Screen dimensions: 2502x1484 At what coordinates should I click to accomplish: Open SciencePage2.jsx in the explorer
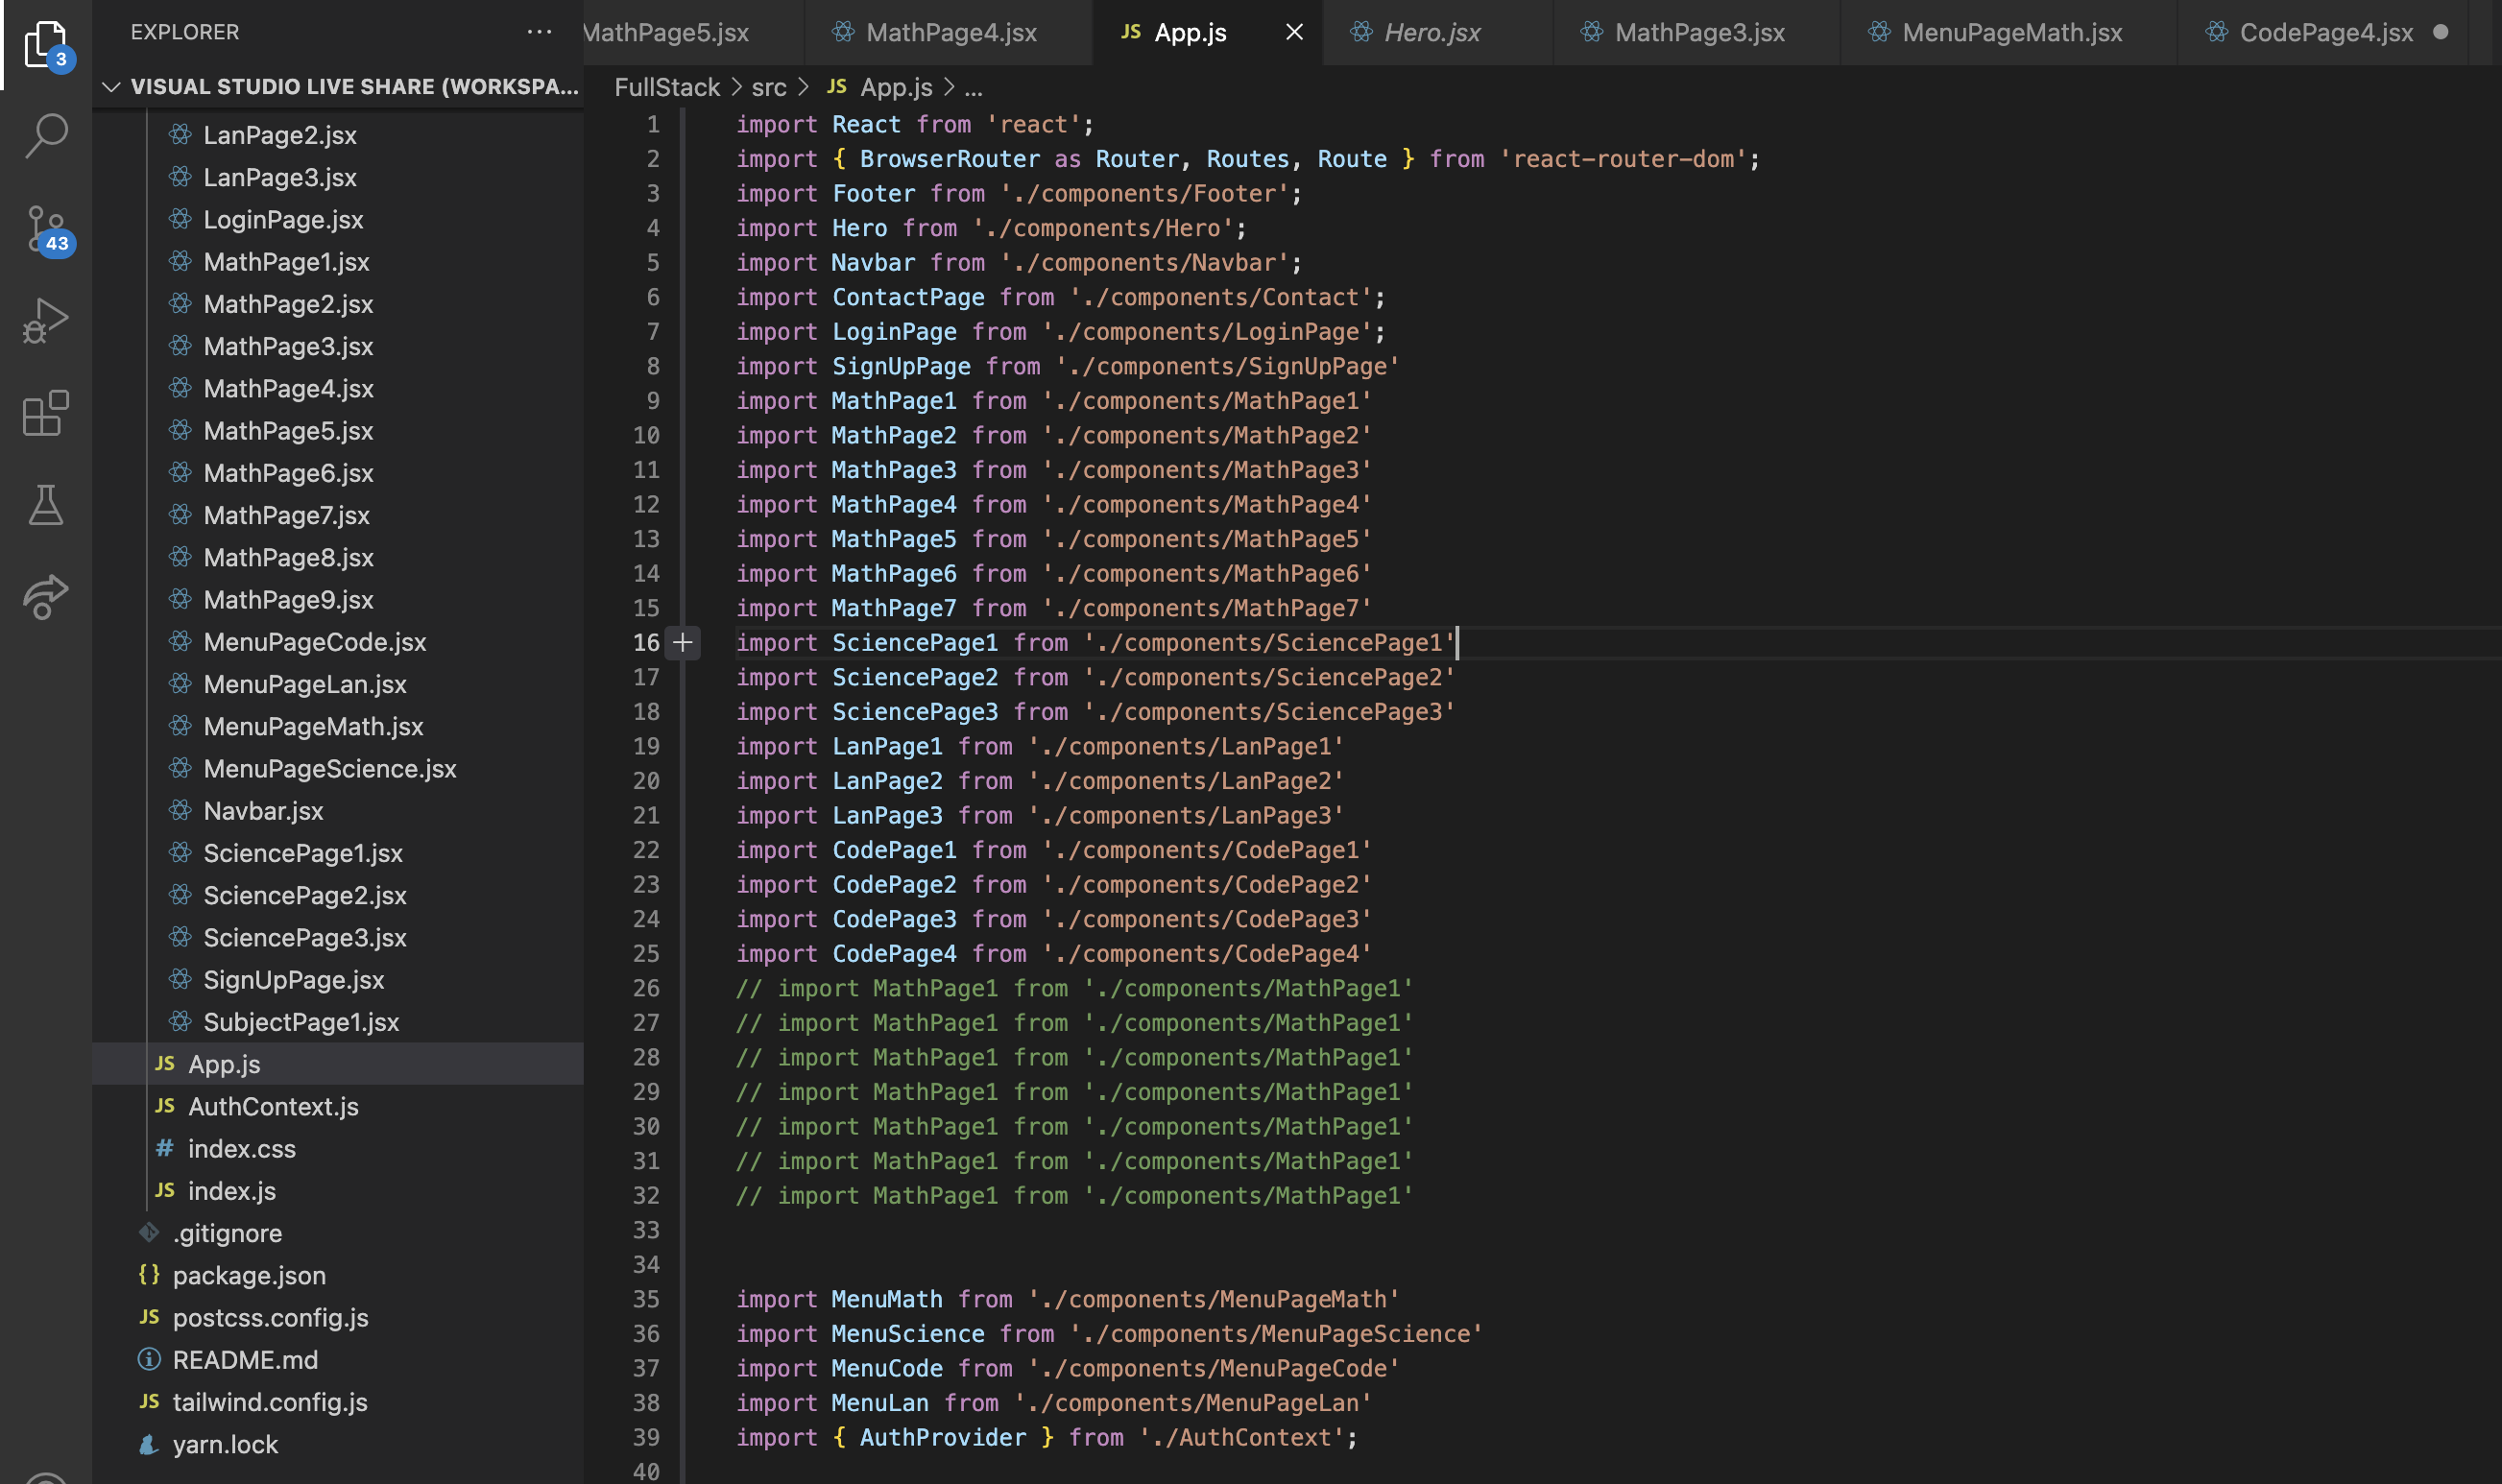[304, 895]
